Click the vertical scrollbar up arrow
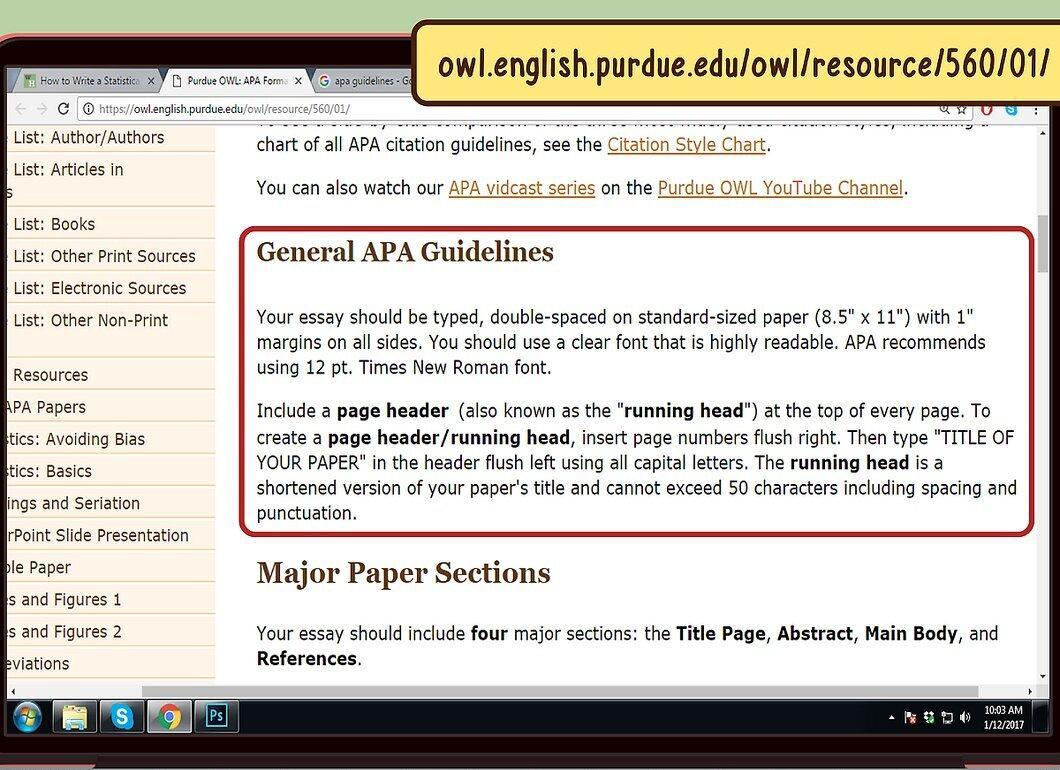 click(x=1043, y=134)
